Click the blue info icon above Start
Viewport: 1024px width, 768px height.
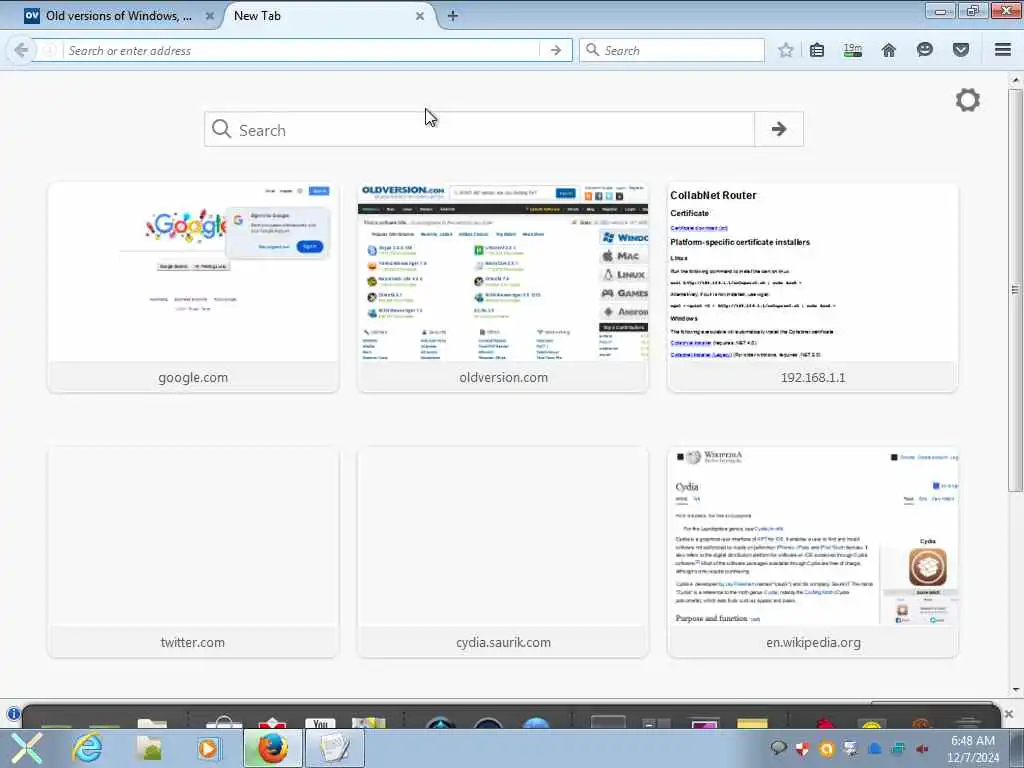12,714
